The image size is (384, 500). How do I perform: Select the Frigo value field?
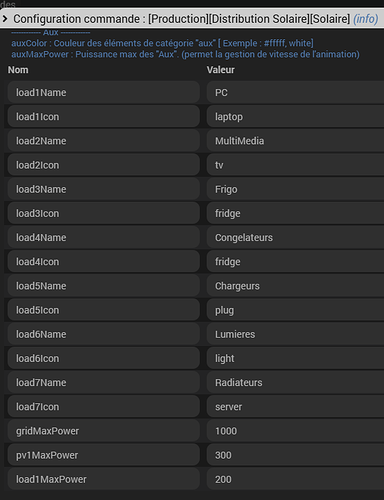(295, 189)
